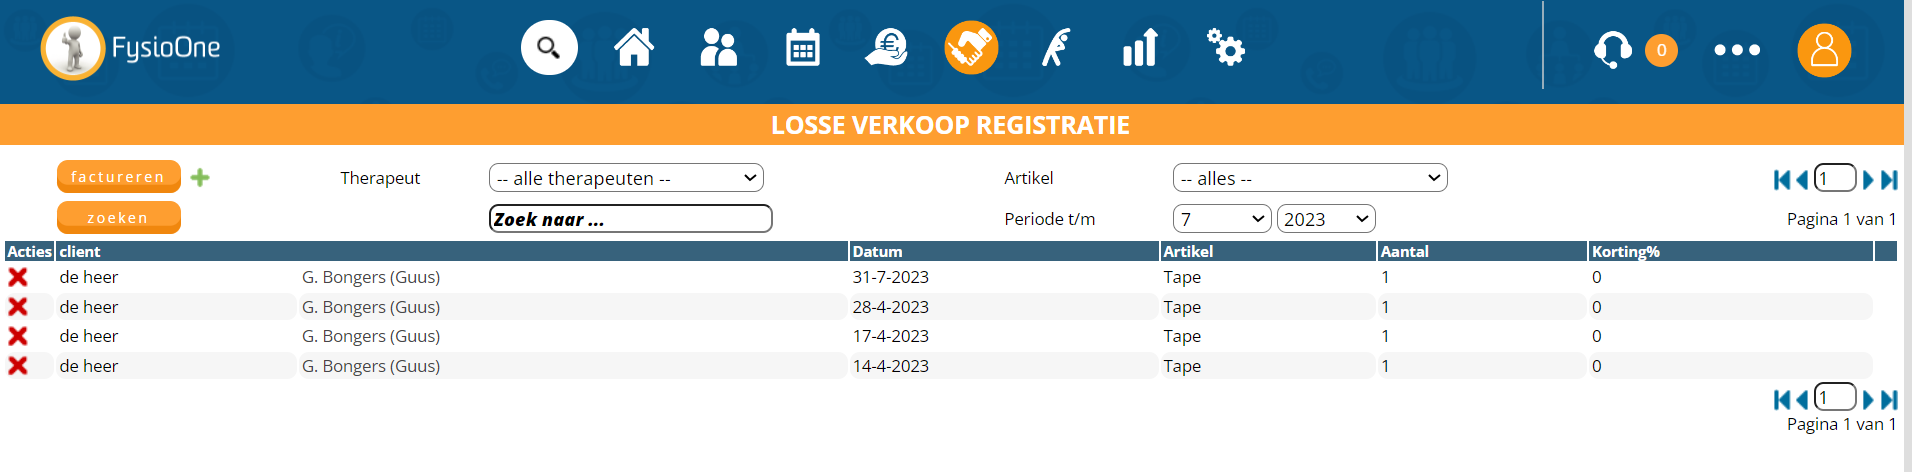Open the three dots more menu

[1737, 50]
